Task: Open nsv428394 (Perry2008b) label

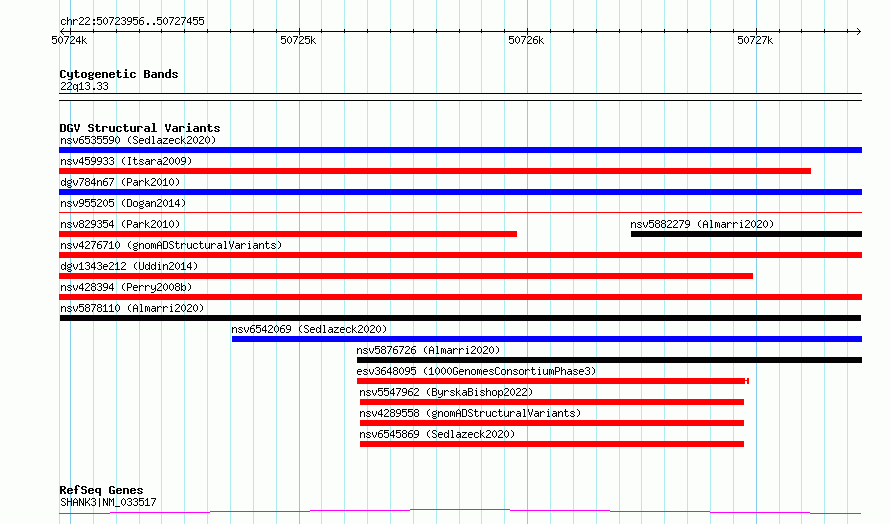Action: click(x=126, y=287)
